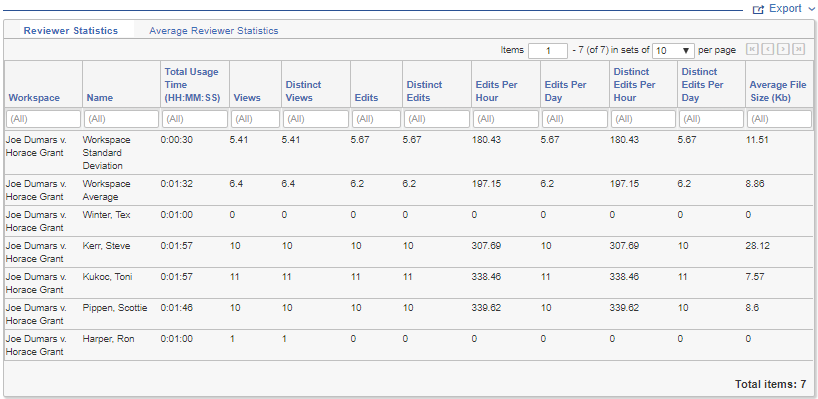Sort by Average File Size column

[x=778, y=91]
